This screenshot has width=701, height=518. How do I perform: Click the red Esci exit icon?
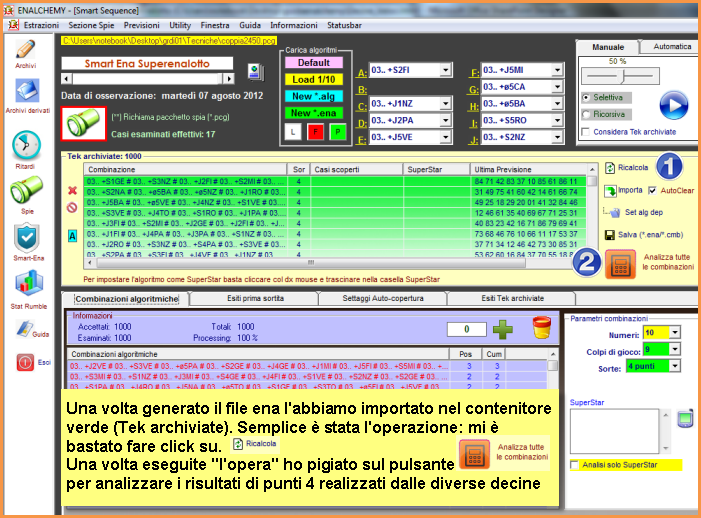(x=25, y=362)
